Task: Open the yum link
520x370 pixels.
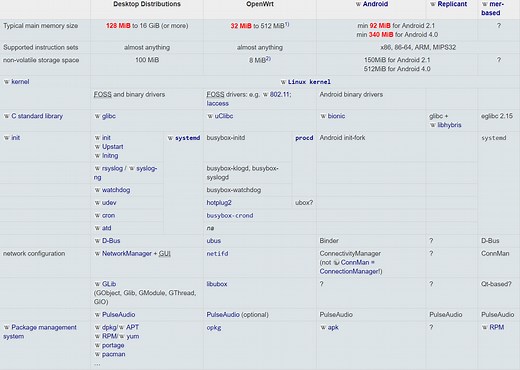Action: [133, 336]
